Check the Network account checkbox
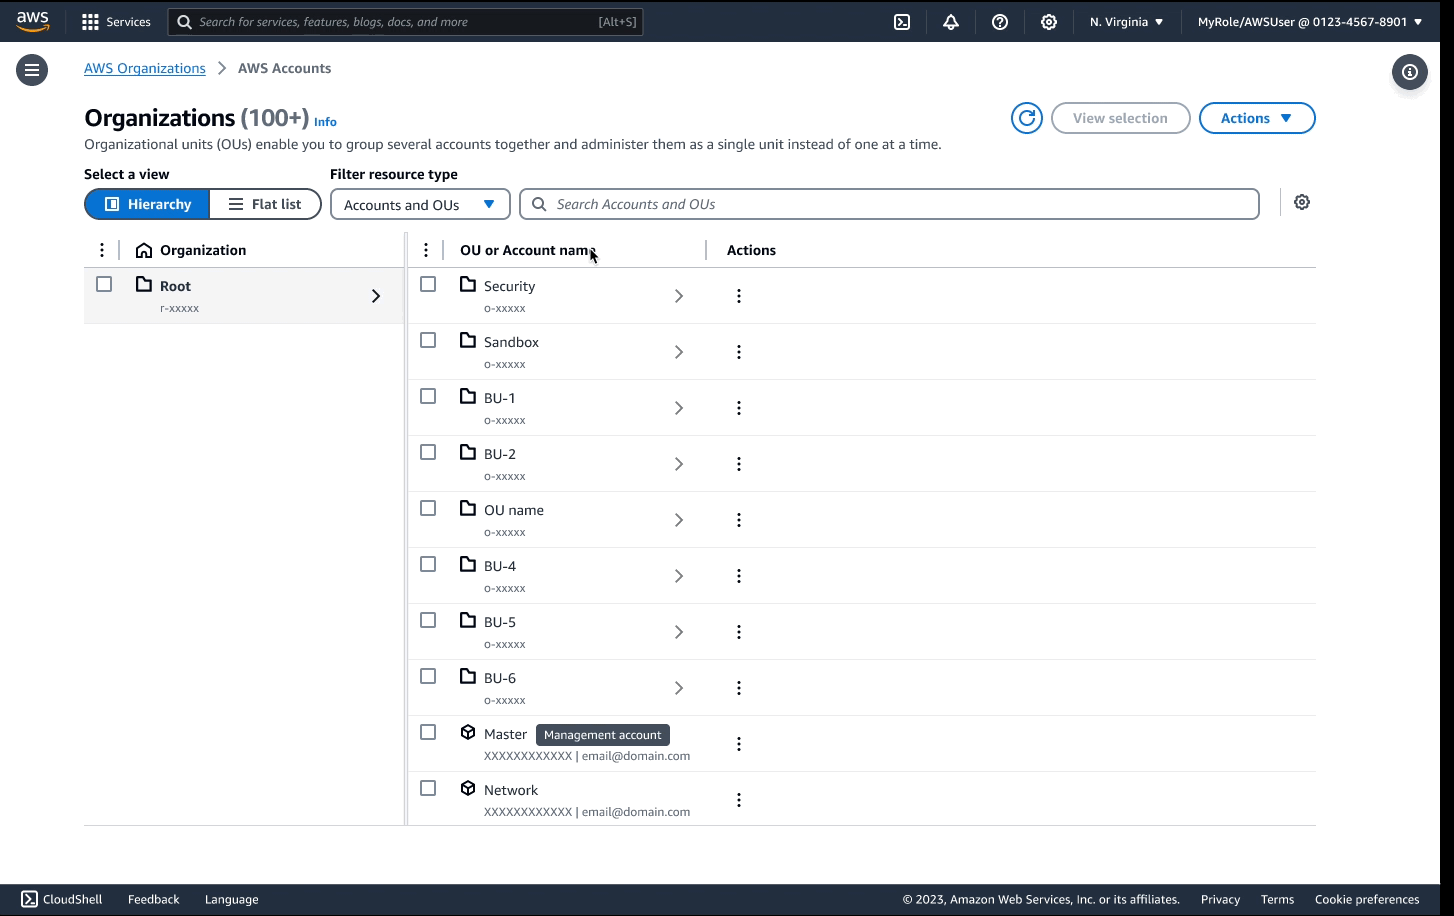Viewport: 1454px width, 916px height. 428,788
